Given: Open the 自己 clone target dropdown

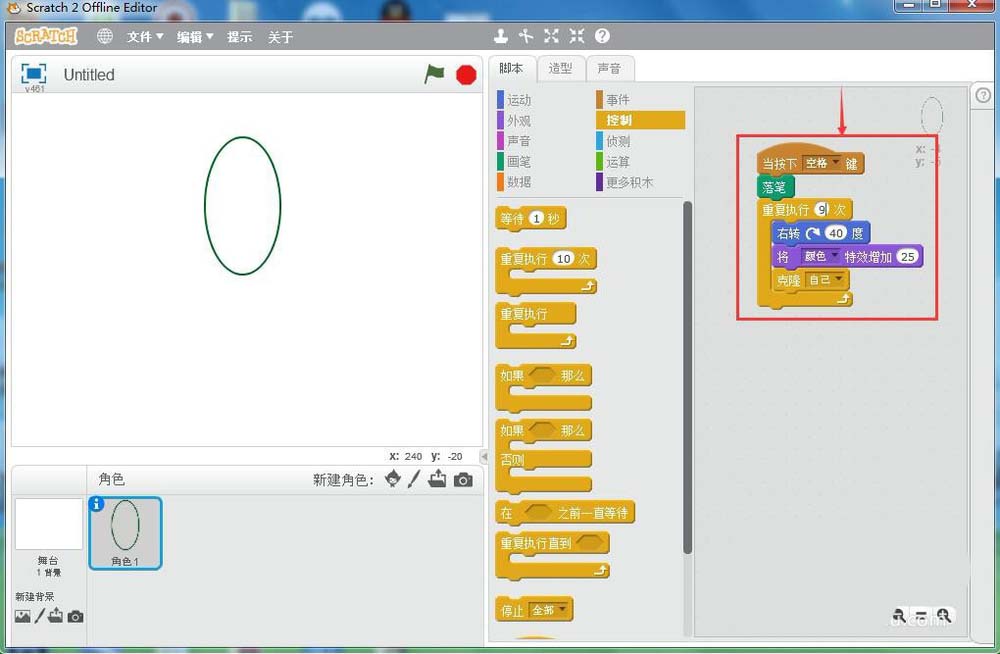Looking at the screenshot, I should [825, 279].
